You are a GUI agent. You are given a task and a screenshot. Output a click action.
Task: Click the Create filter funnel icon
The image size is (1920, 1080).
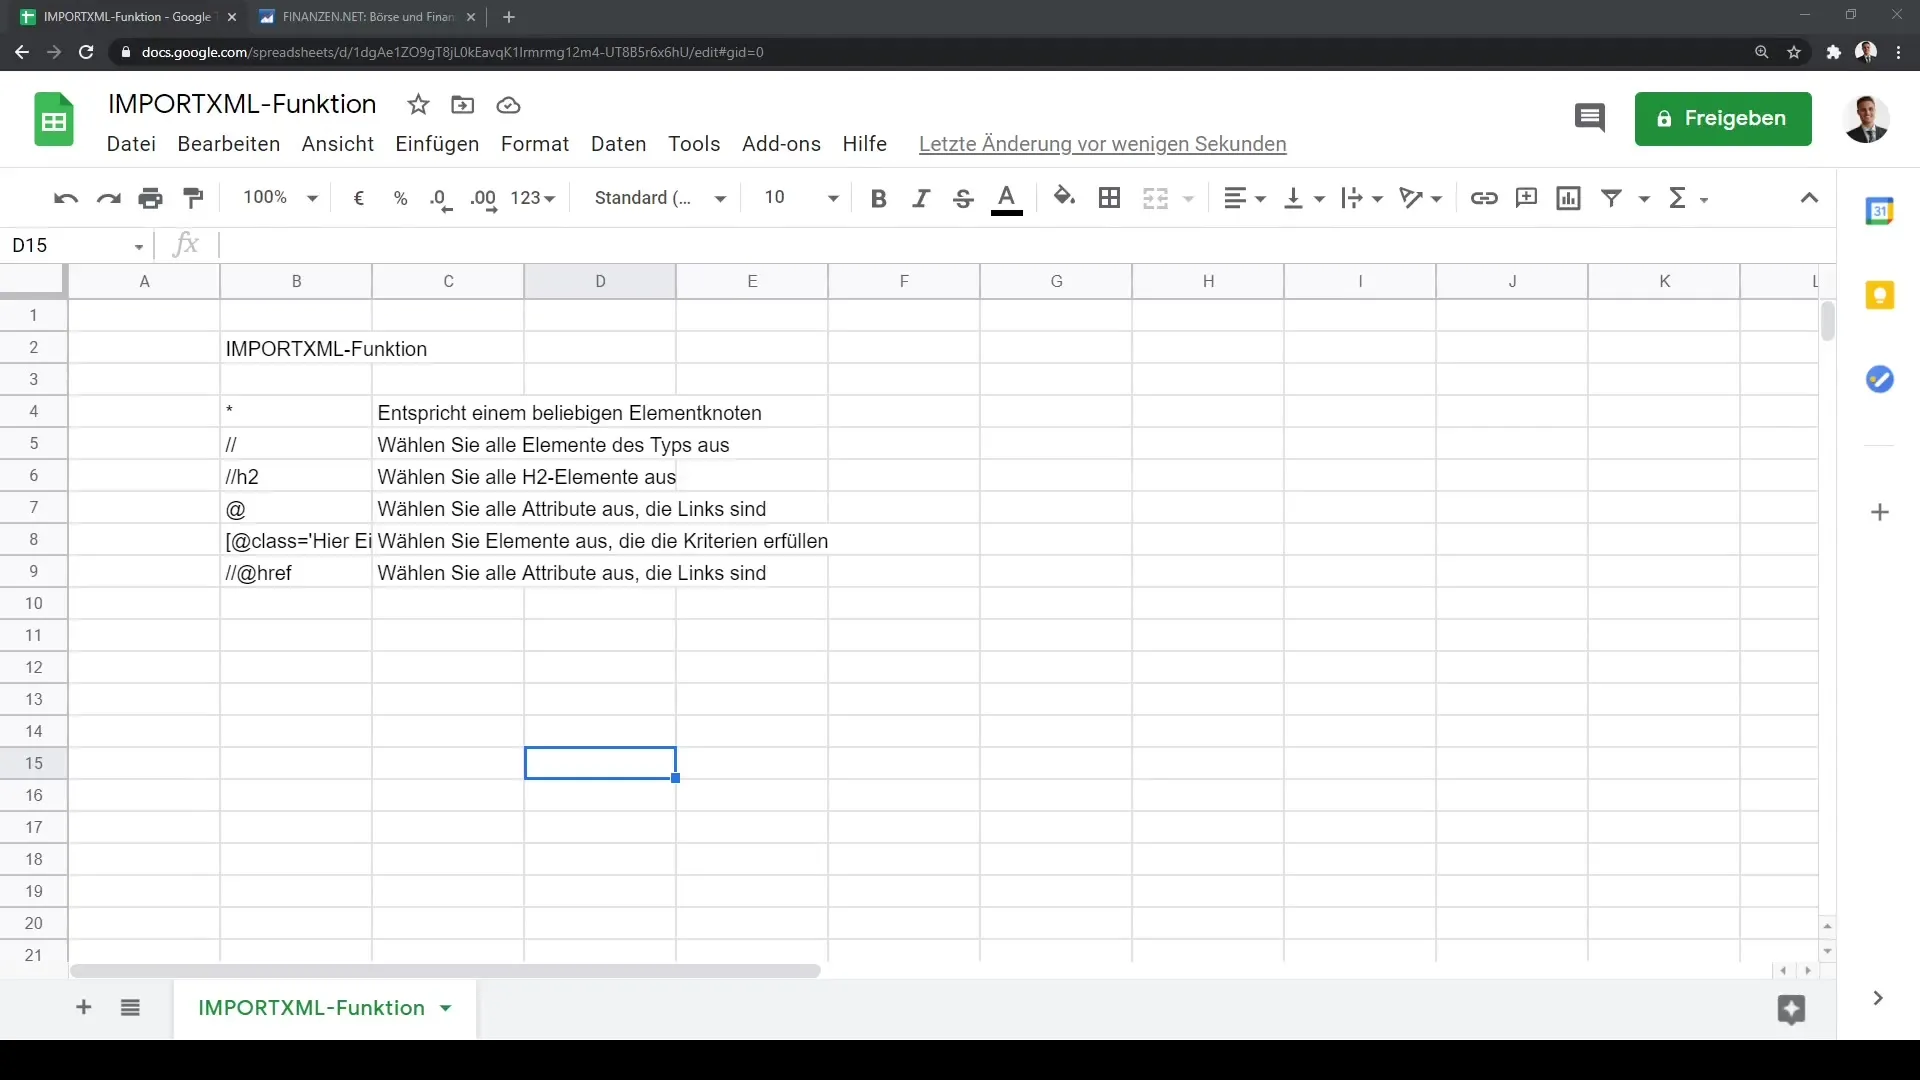coord(1611,198)
